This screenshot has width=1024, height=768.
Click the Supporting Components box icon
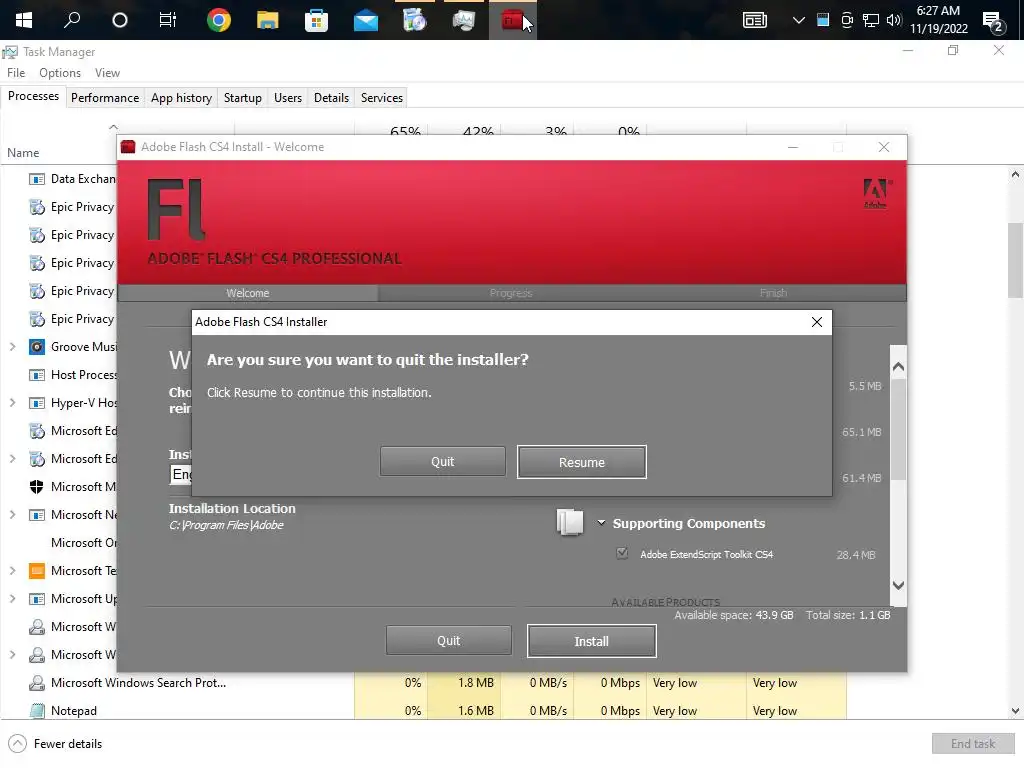tap(569, 522)
